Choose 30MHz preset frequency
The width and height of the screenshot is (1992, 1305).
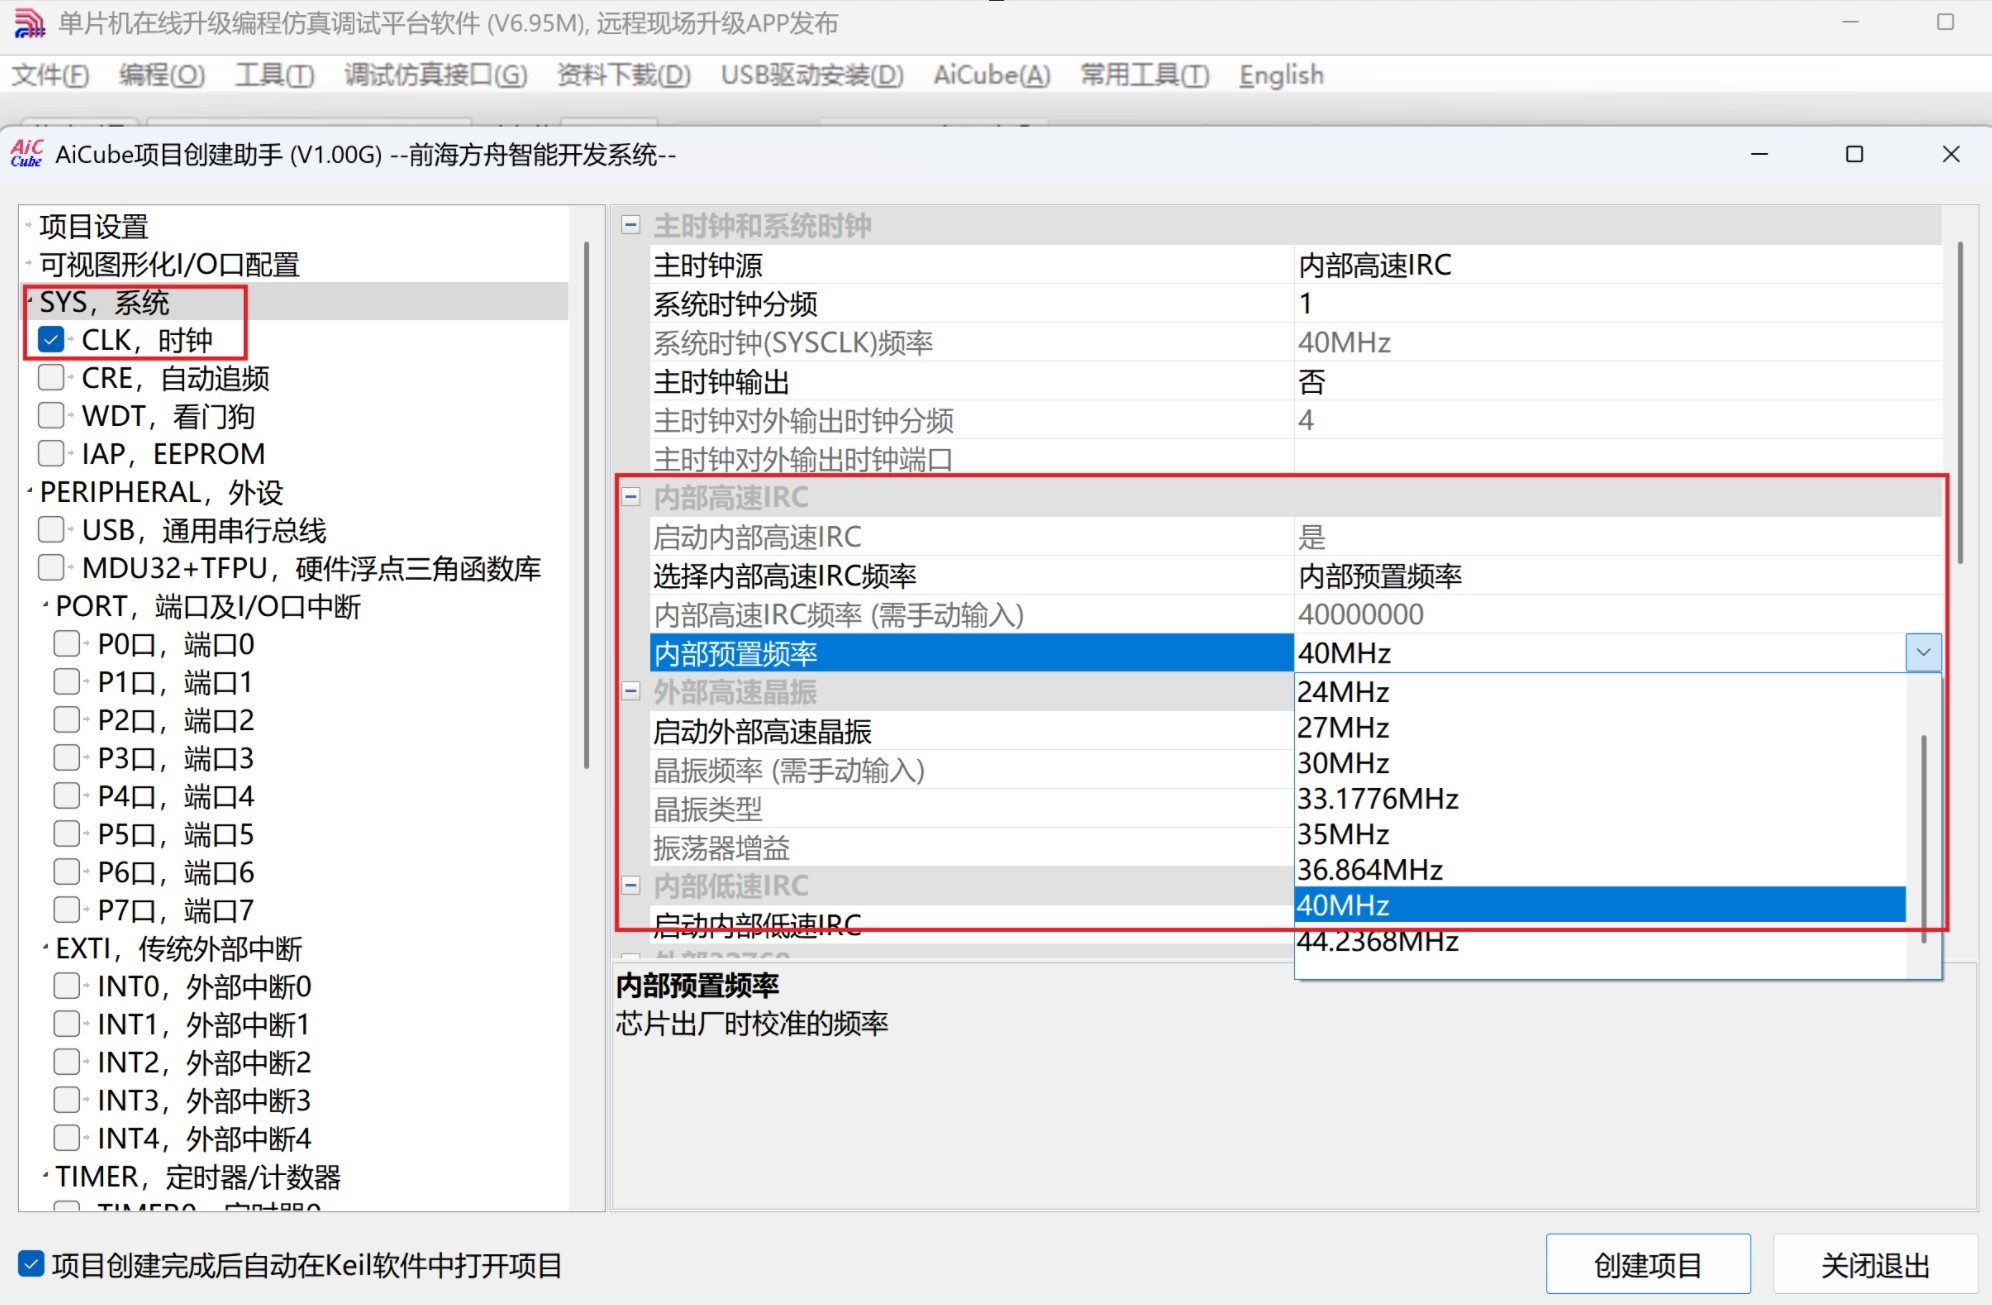[x=1600, y=763]
